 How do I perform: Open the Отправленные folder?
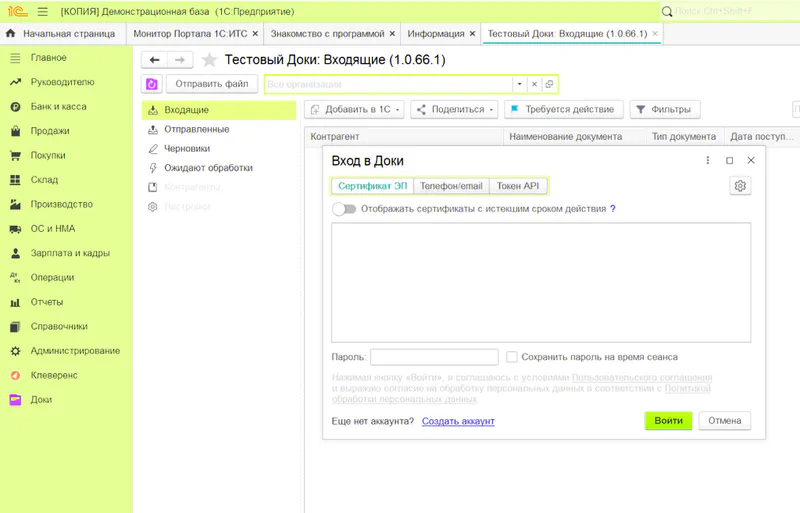click(196, 129)
